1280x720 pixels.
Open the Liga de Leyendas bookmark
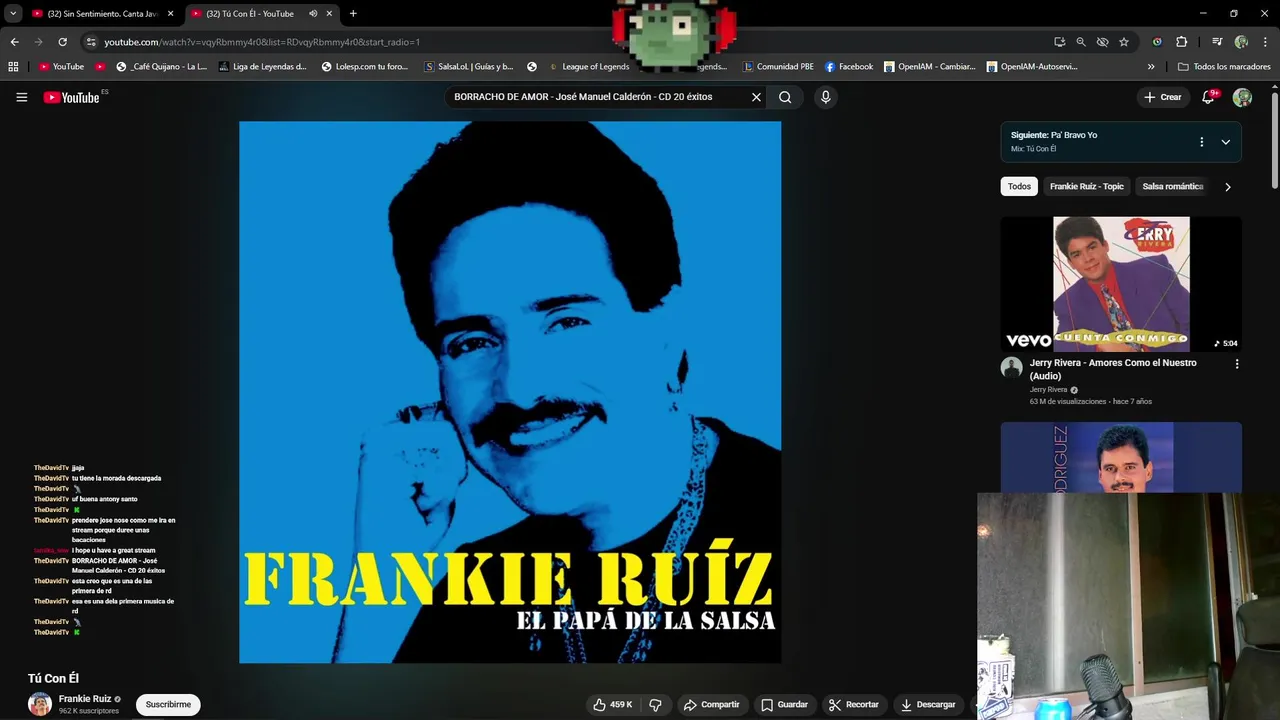[x=262, y=67]
